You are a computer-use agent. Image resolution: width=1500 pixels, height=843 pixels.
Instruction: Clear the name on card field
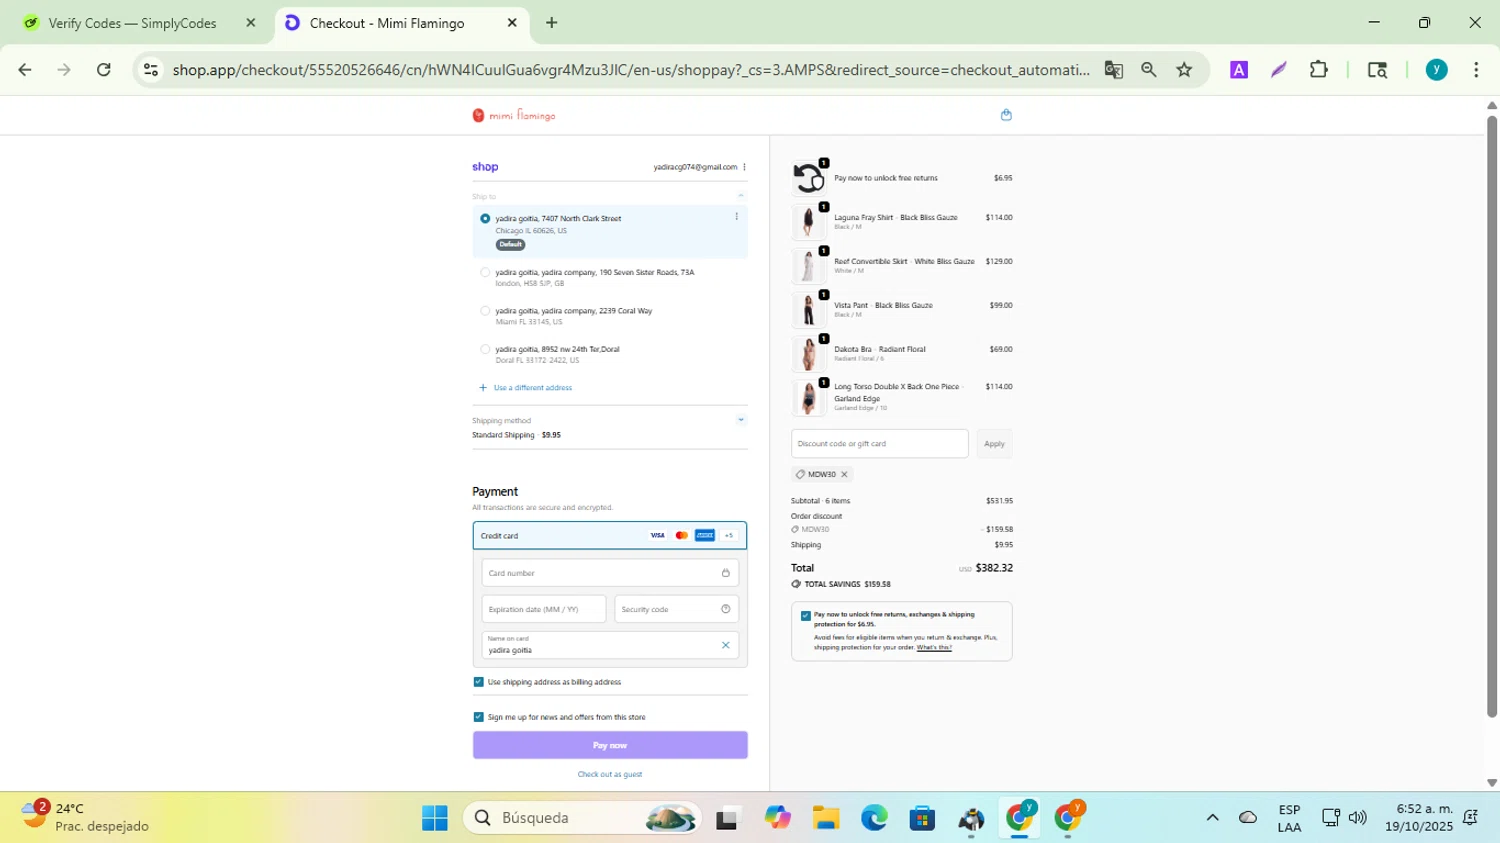point(726,645)
